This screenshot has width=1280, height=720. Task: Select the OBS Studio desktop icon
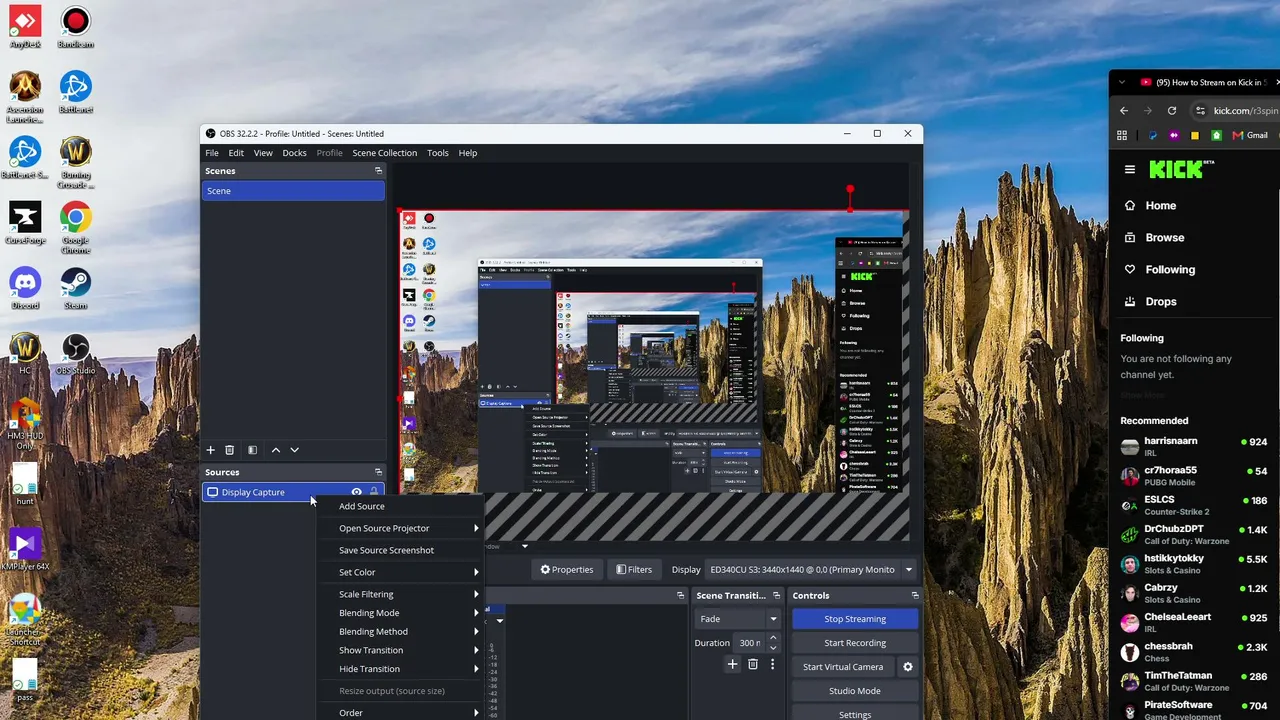(75, 354)
